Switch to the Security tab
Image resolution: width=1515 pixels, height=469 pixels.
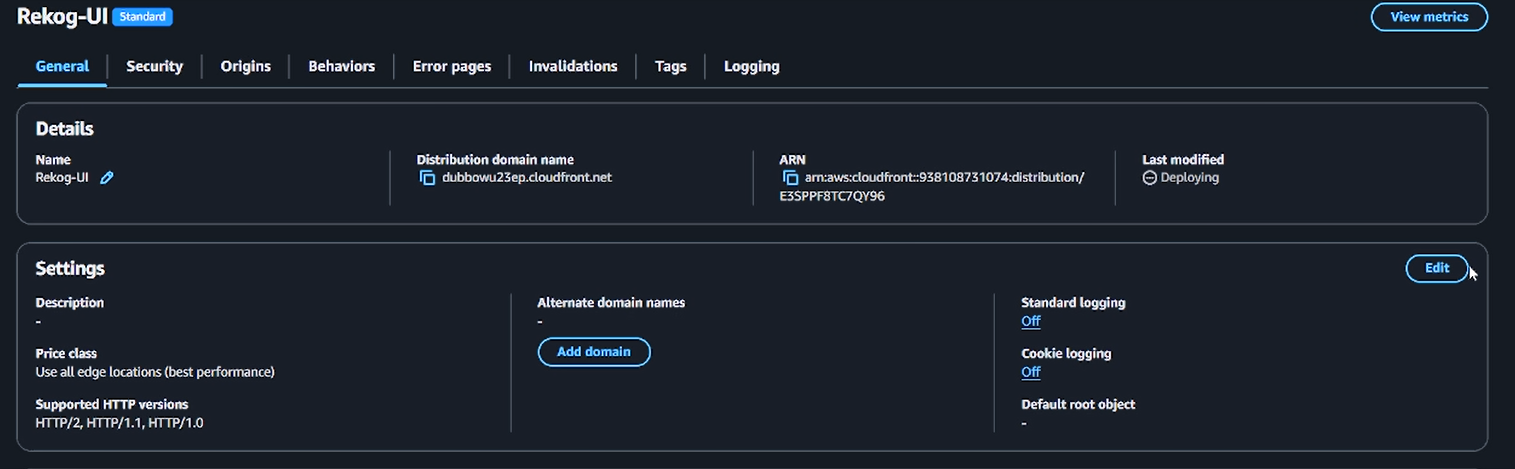[x=154, y=66]
